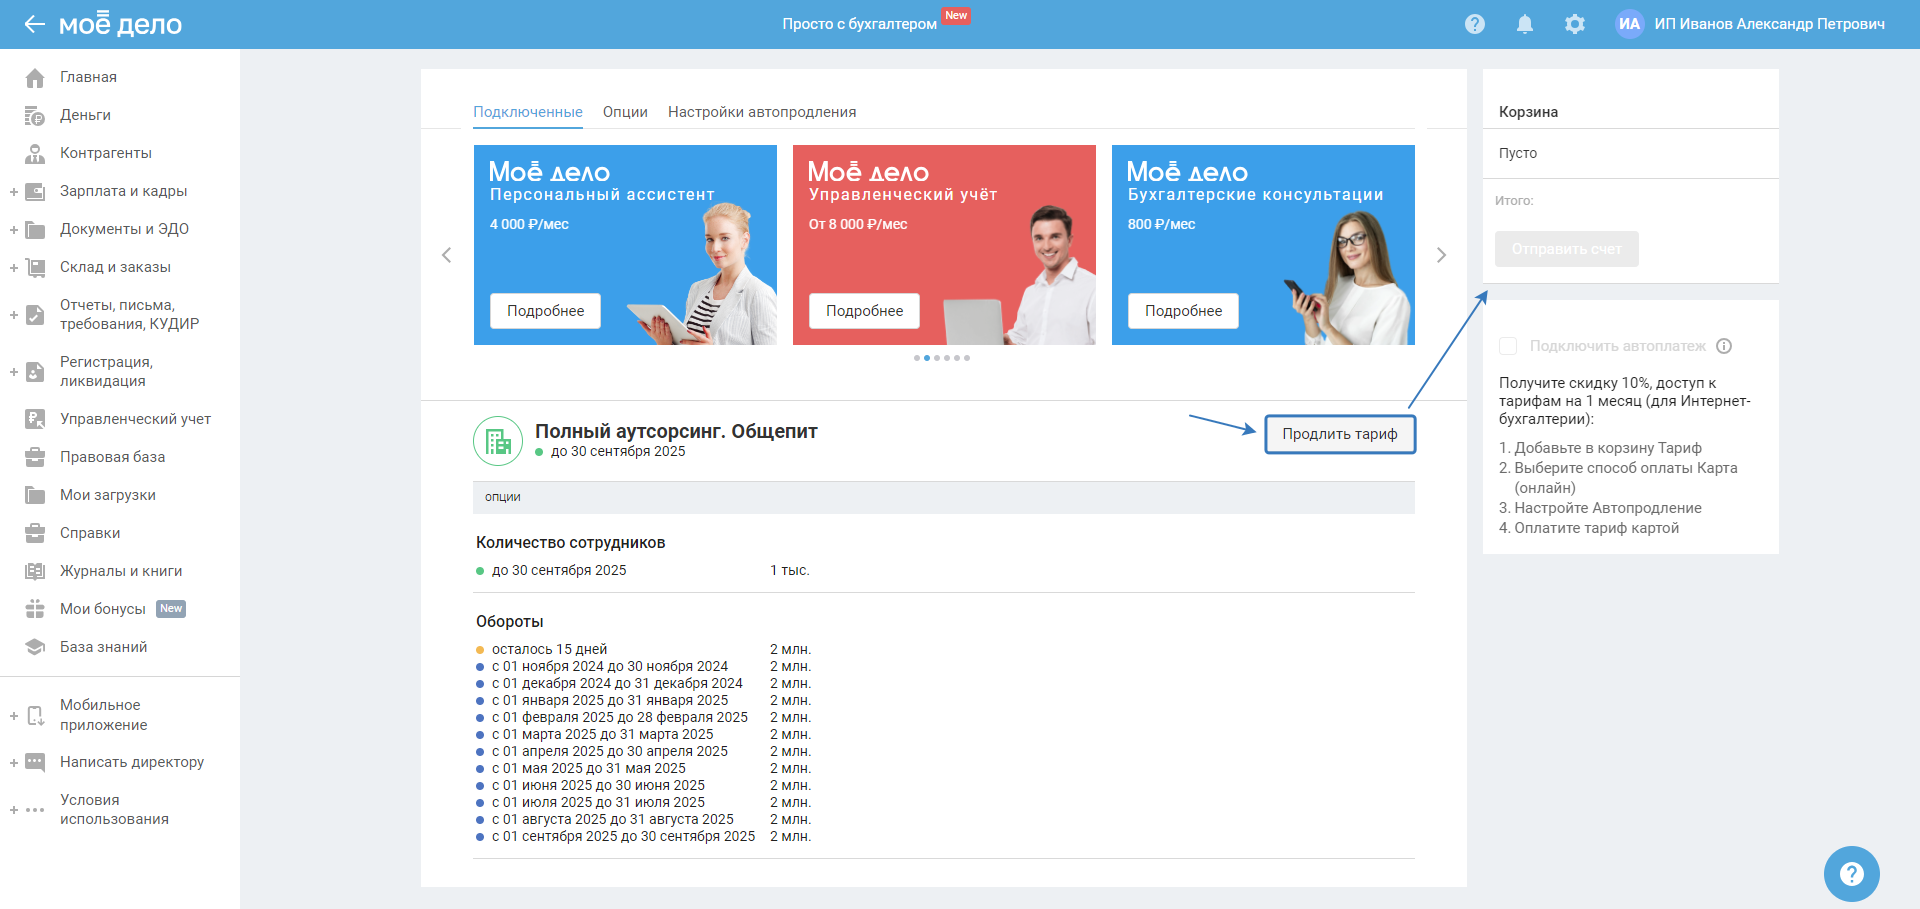Click the Зарплата и кадры icon

point(35,191)
